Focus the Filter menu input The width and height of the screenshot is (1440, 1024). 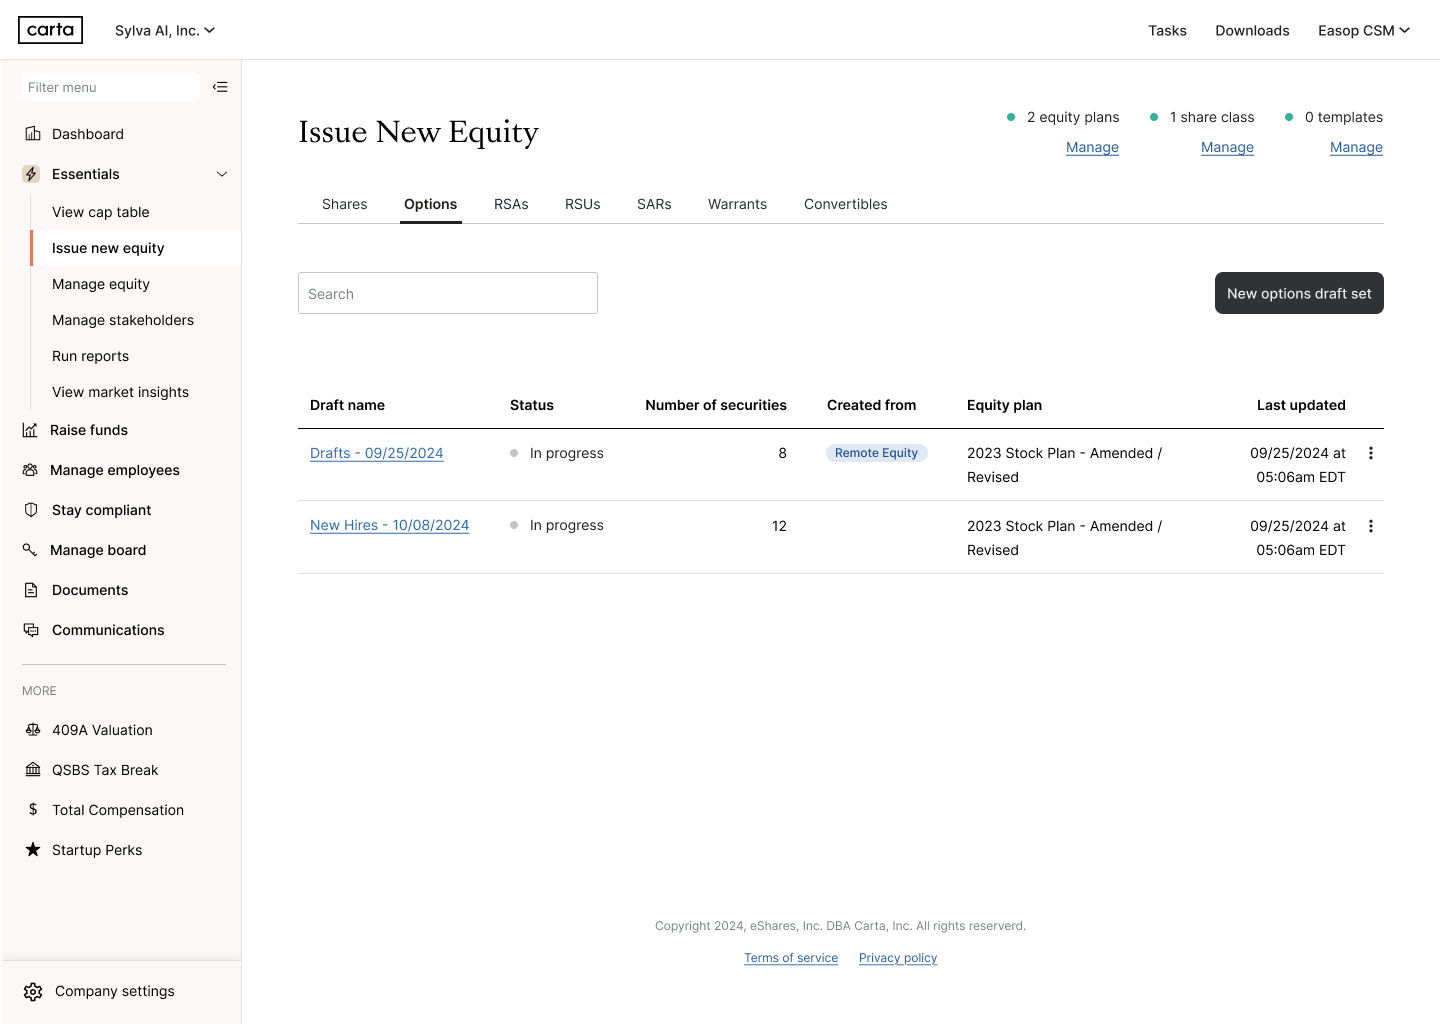(x=110, y=87)
